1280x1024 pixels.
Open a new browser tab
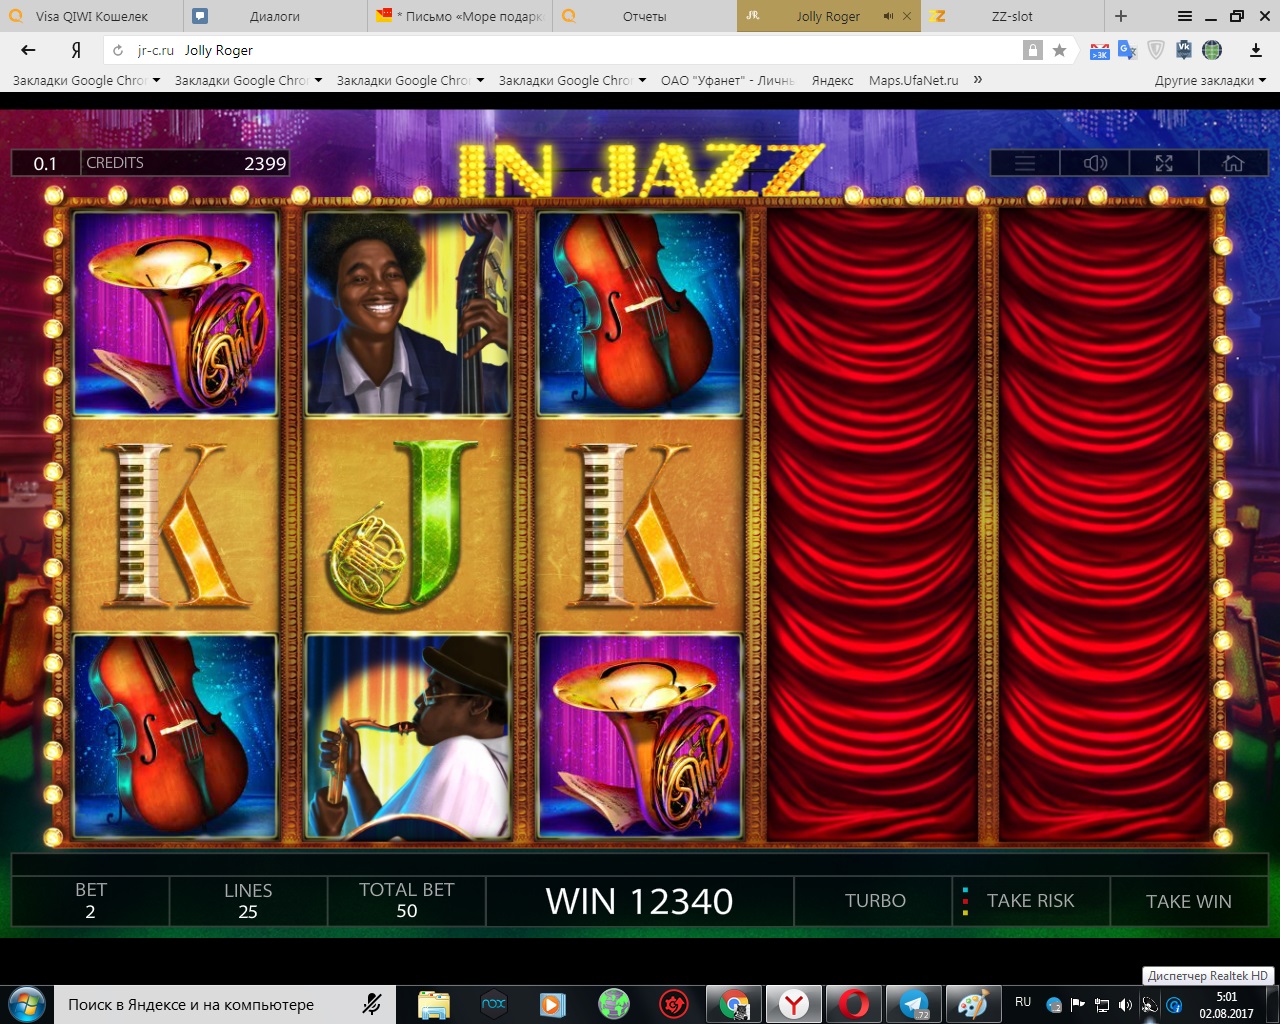1121,16
